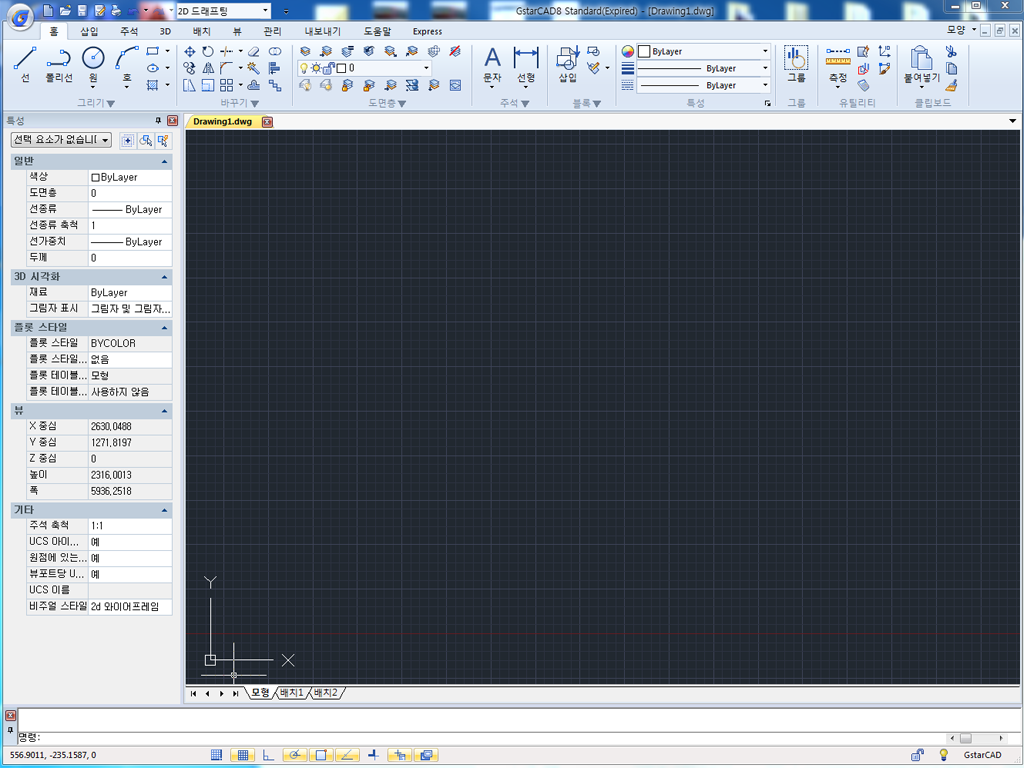Click the GstarCAD application menu button

click(21, 17)
